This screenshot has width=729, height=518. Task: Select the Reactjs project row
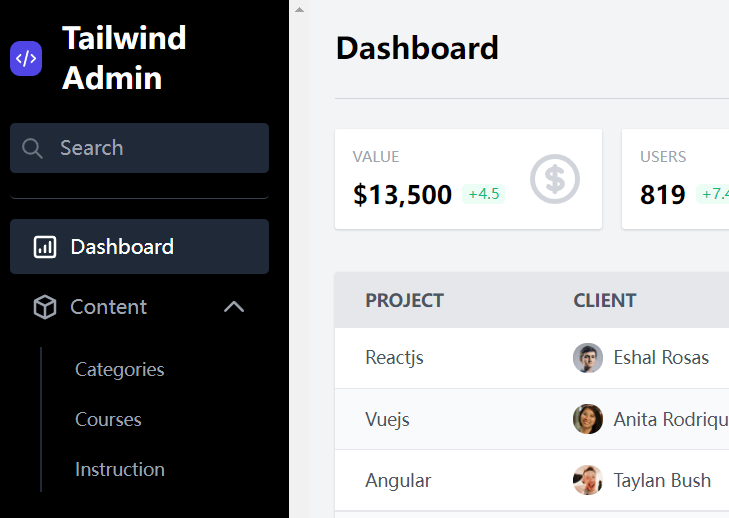pos(394,358)
